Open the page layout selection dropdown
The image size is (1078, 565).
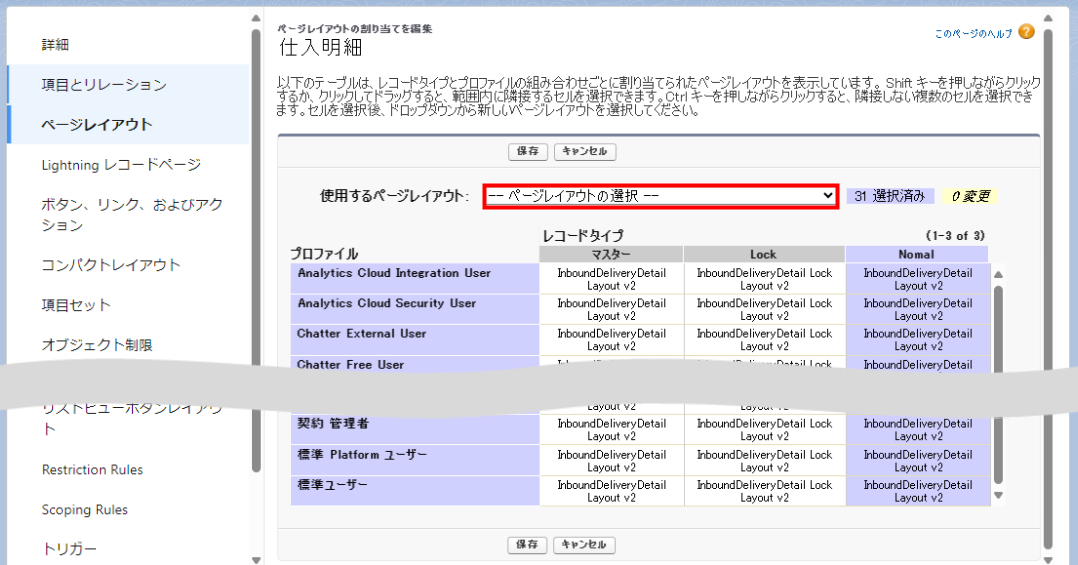[660, 196]
